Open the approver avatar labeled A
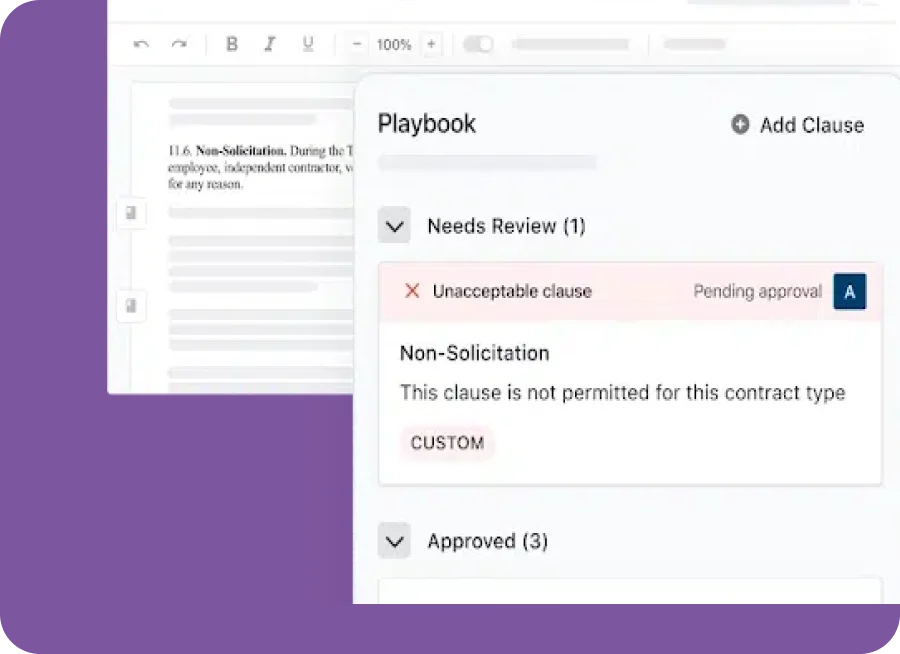900x654 pixels. point(850,291)
